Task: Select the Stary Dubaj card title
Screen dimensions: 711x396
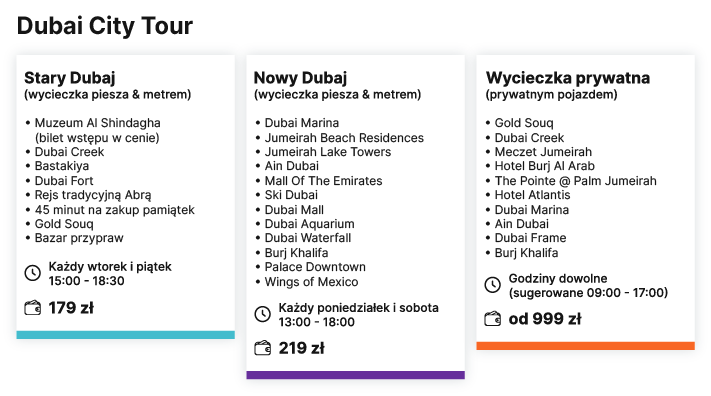Action: 70,78
